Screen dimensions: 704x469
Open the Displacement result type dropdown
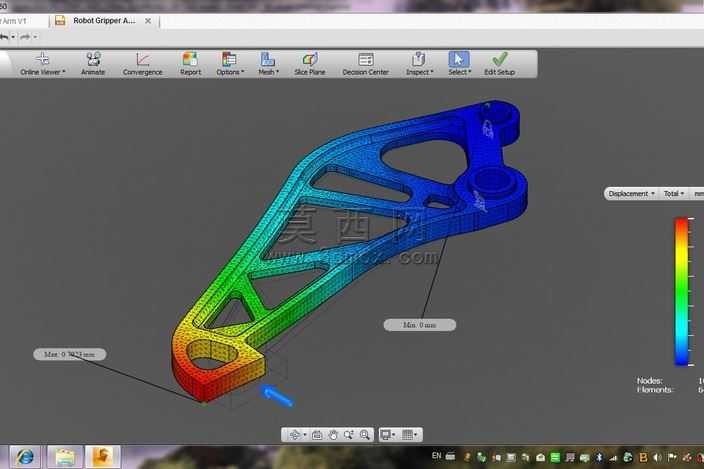pos(631,193)
